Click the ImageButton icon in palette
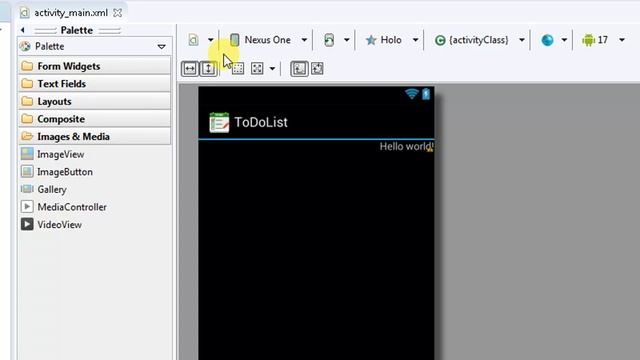 click(27, 171)
